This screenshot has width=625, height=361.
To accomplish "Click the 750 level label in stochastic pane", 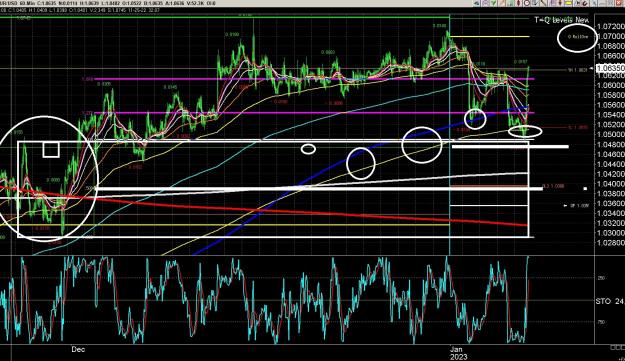I will (x=601, y=322).
